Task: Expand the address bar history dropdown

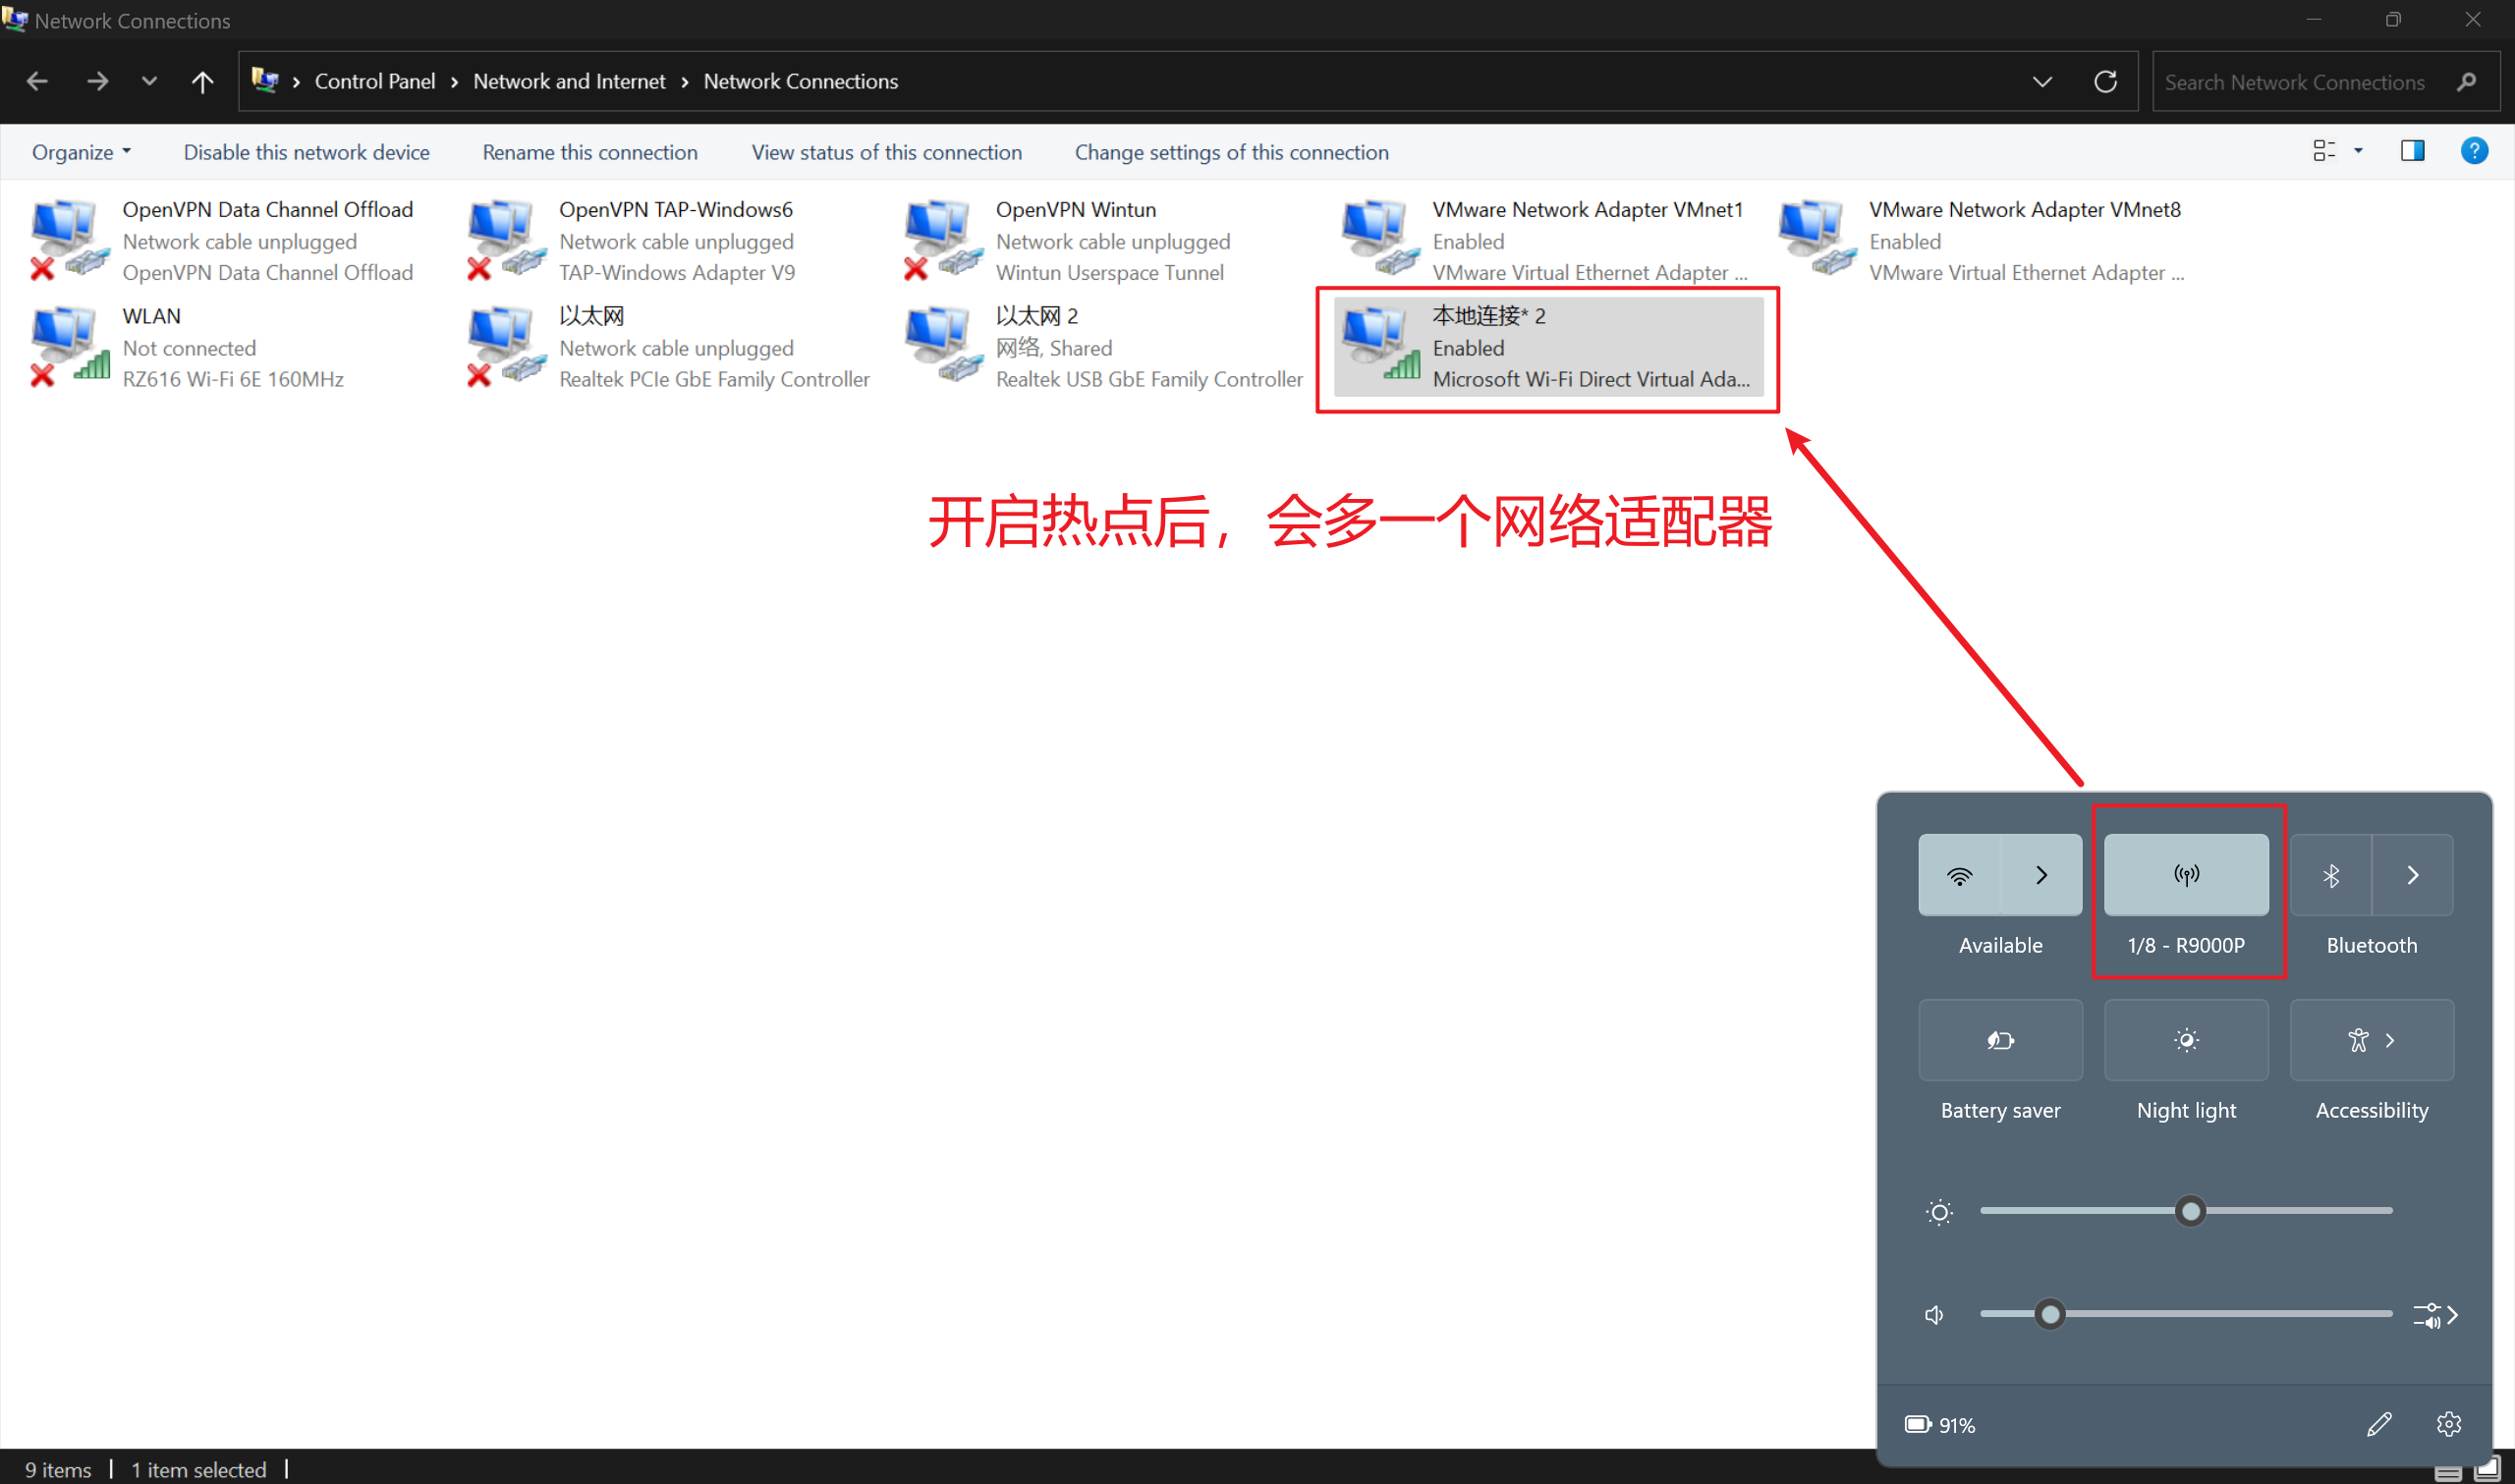Action: (x=2042, y=81)
